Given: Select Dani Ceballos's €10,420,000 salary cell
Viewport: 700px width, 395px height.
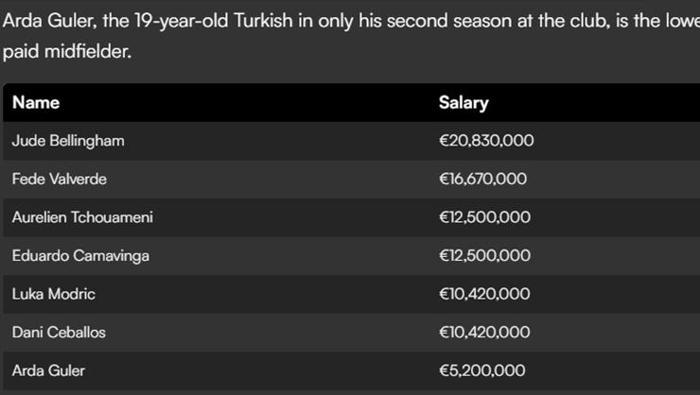Looking at the screenshot, I should (x=484, y=333).
